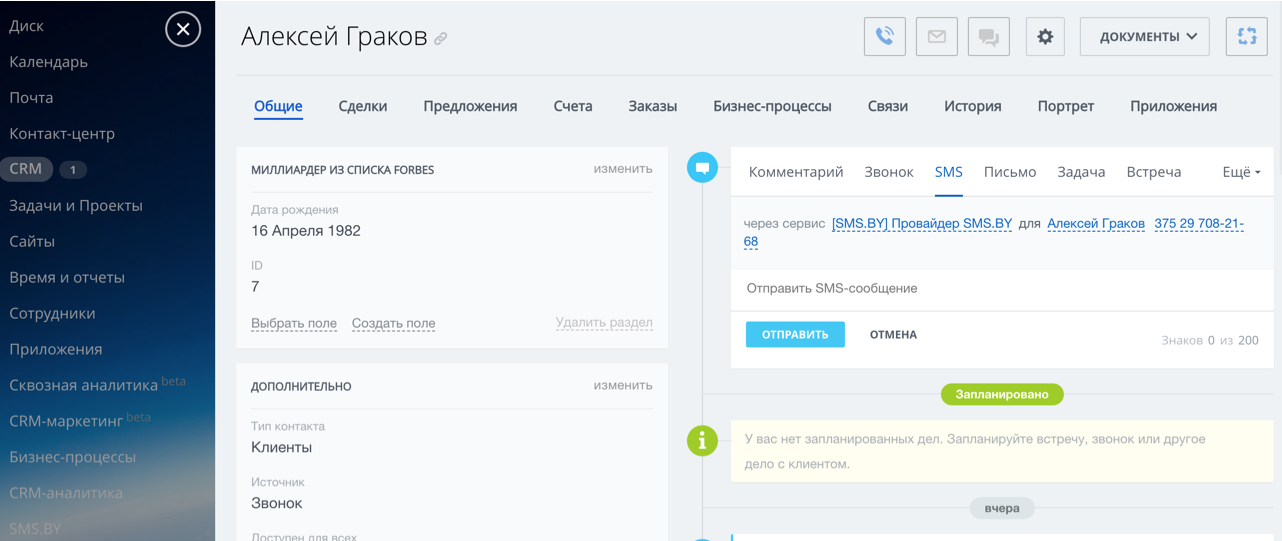Click the link icon beside contact name
Screen dimensions: 1282x541
[441, 39]
